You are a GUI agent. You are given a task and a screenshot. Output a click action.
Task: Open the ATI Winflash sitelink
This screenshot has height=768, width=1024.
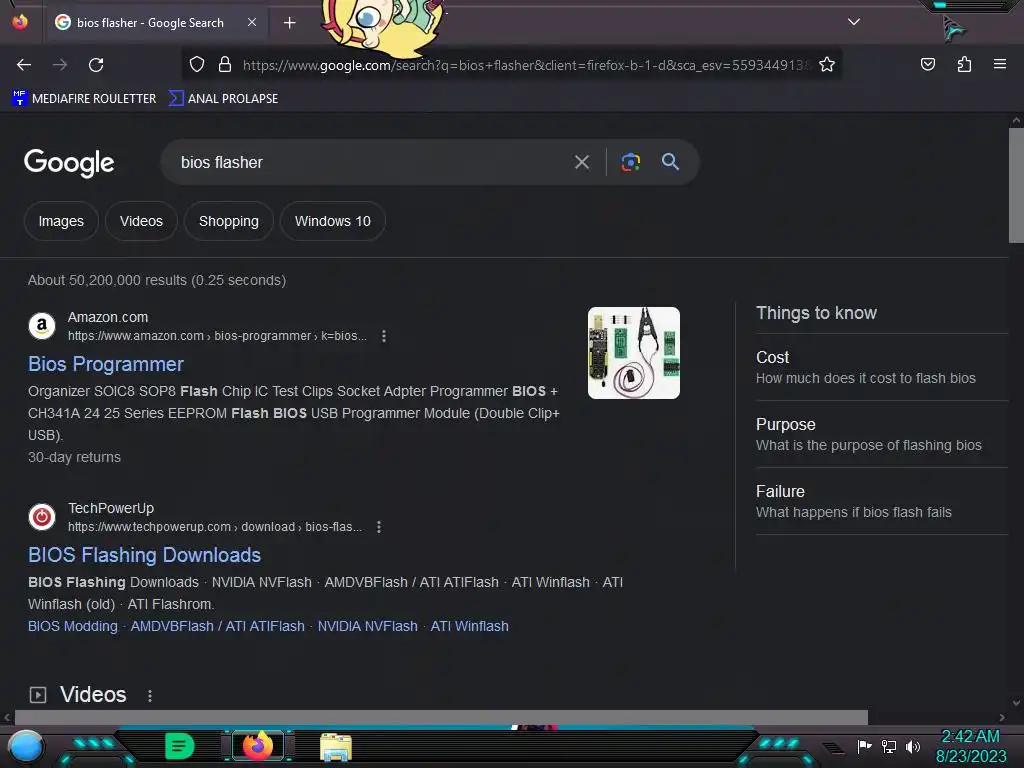point(470,626)
